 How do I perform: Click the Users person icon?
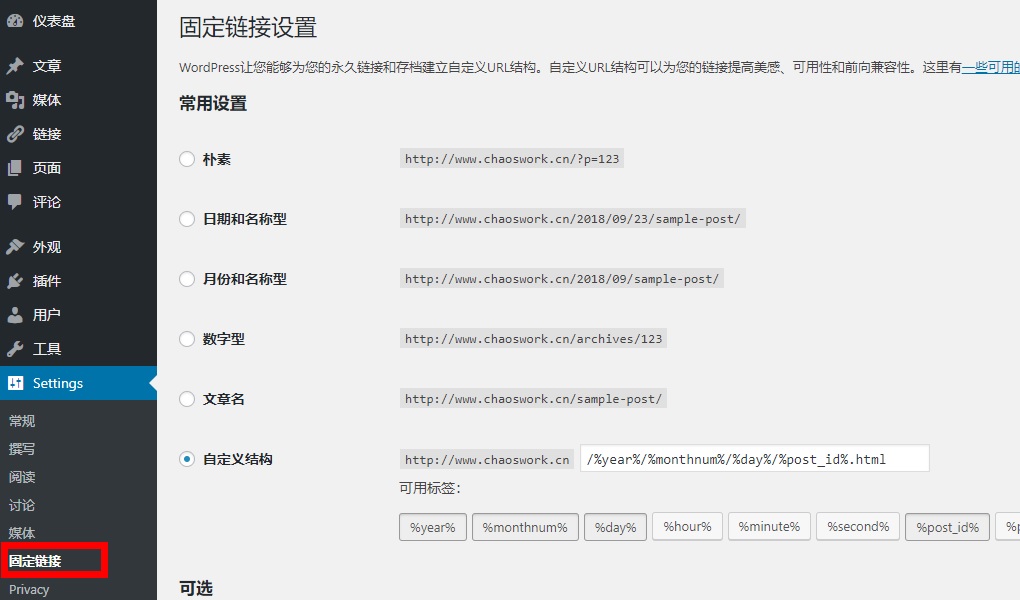(x=15, y=315)
